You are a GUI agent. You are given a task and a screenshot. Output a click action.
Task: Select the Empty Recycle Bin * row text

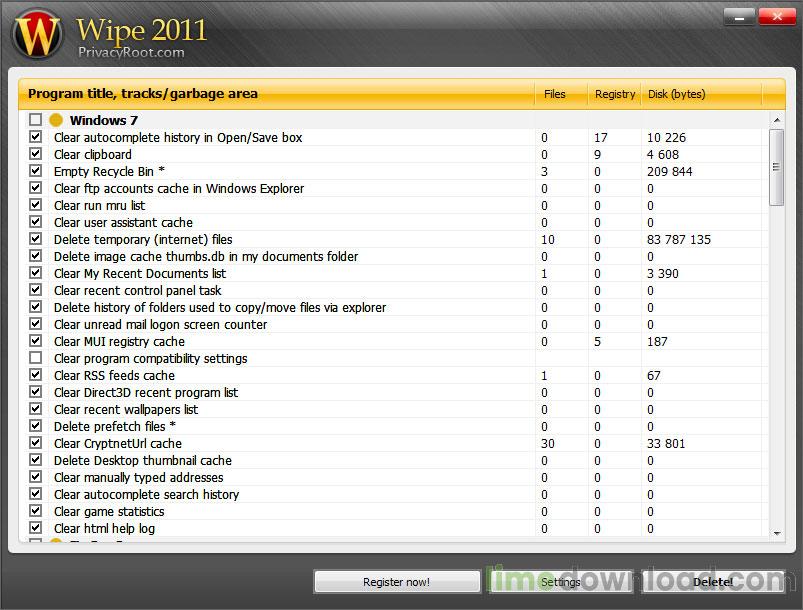tap(110, 171)
